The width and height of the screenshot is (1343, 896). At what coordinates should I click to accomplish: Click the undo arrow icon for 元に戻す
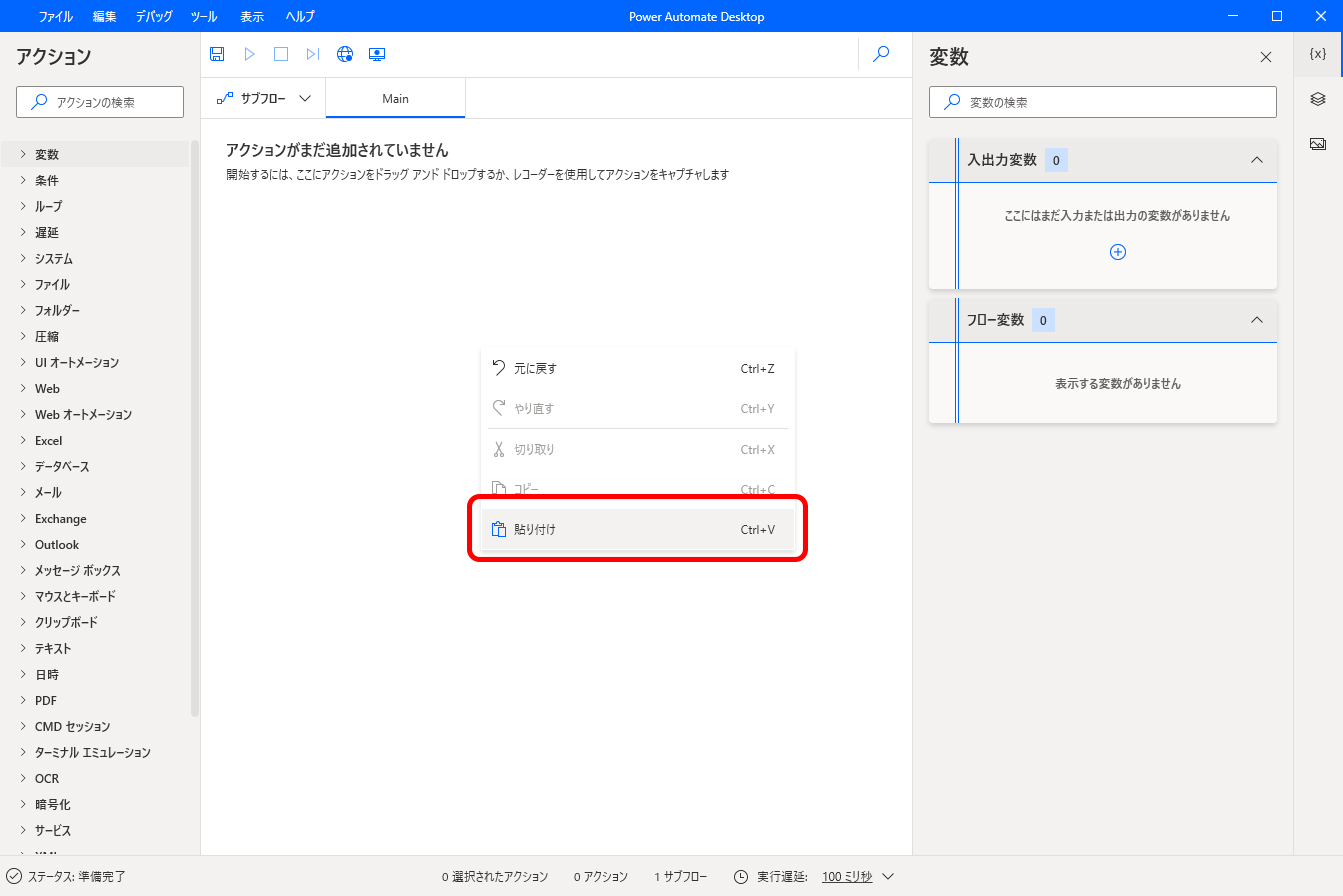point(499,368)
